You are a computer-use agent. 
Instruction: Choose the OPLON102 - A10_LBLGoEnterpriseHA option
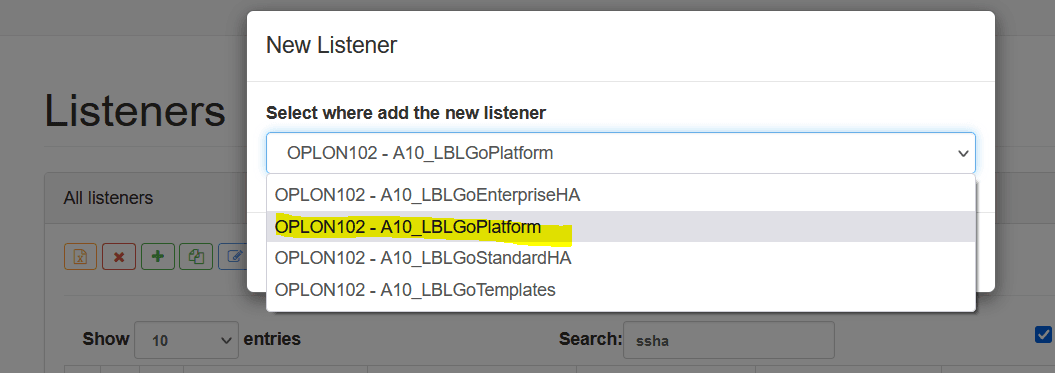[x=620, y=195]
